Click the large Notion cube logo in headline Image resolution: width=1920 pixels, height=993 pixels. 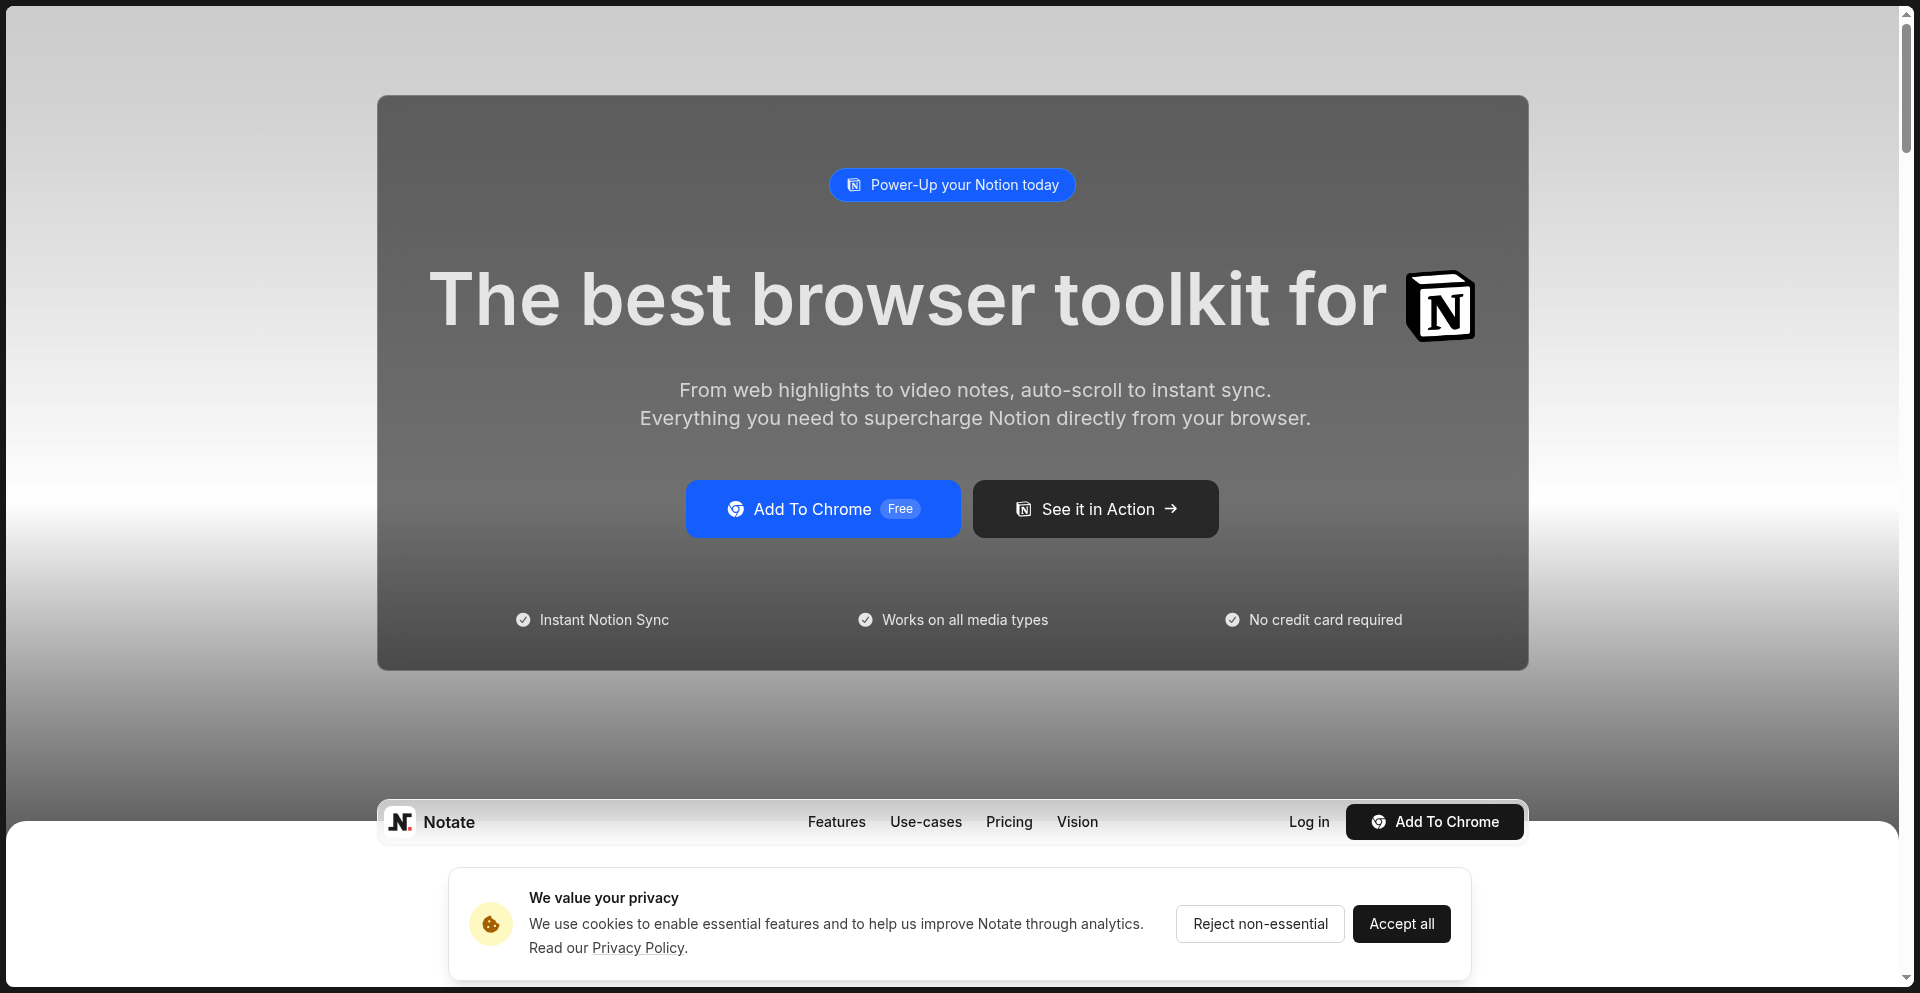[x=1440, y=306]
